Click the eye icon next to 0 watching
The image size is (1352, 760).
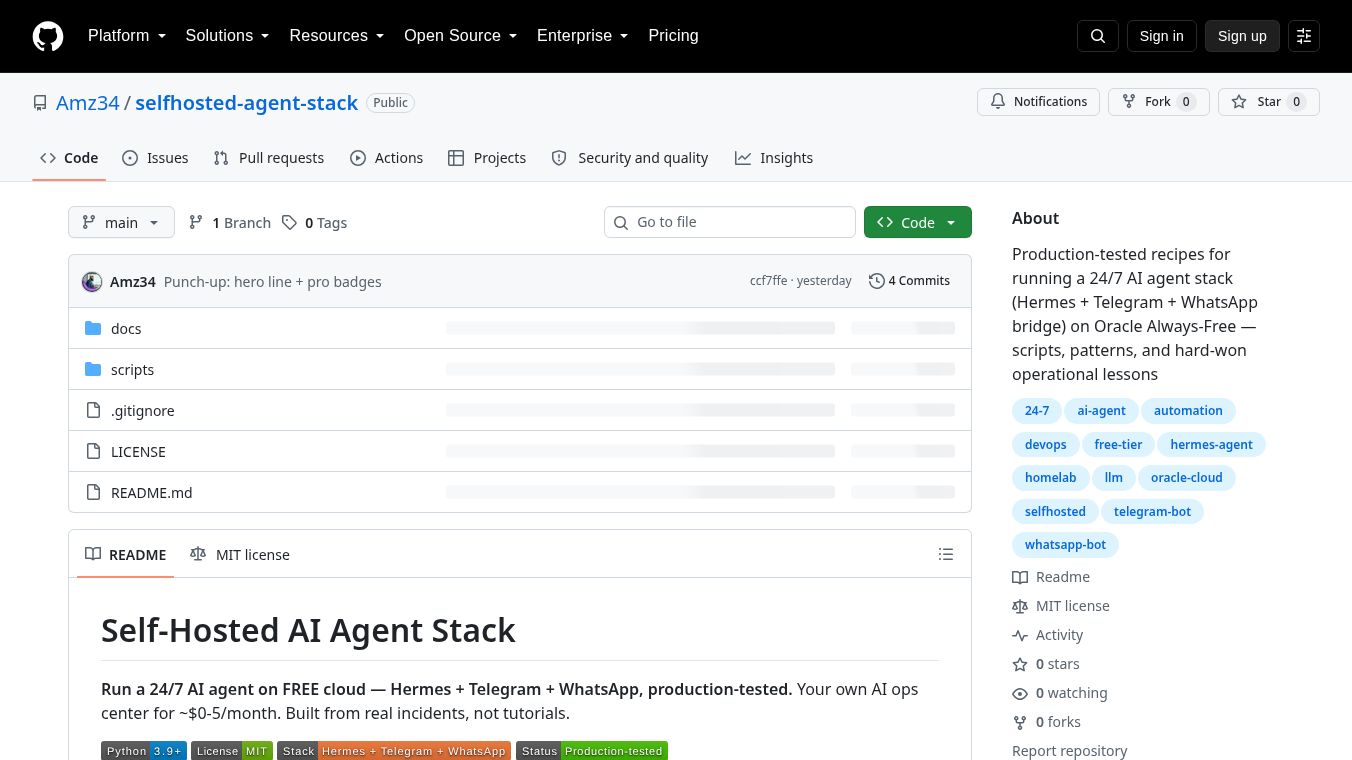click(1020, 693)
